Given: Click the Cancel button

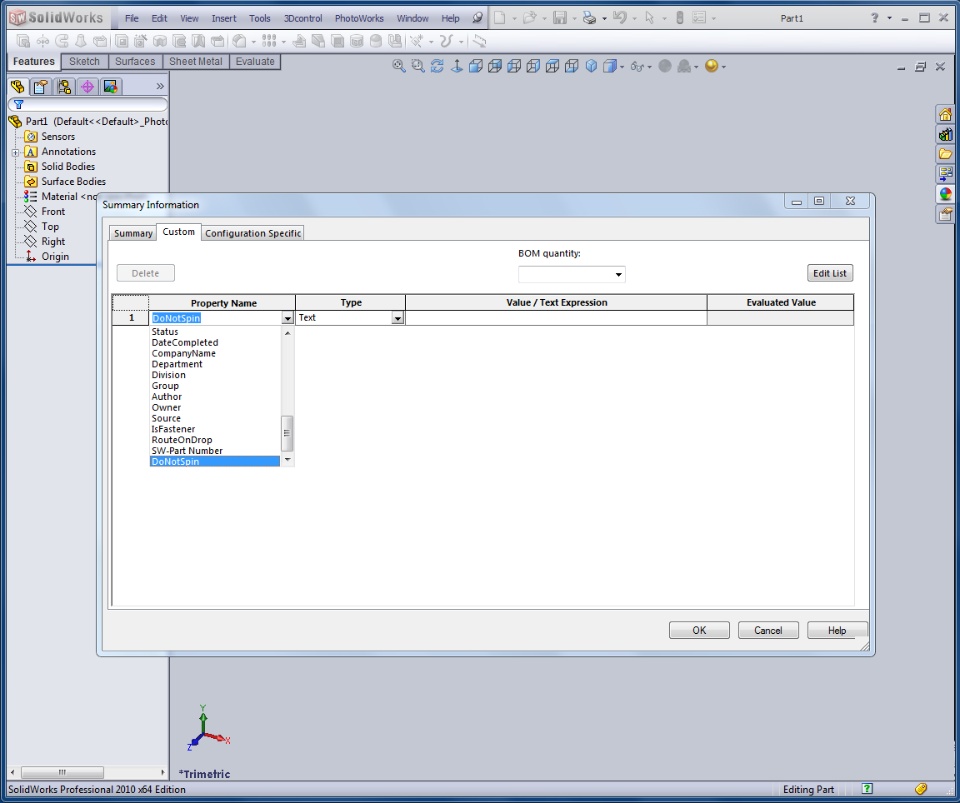Looking at the screenshot, I should click(768, 630).
